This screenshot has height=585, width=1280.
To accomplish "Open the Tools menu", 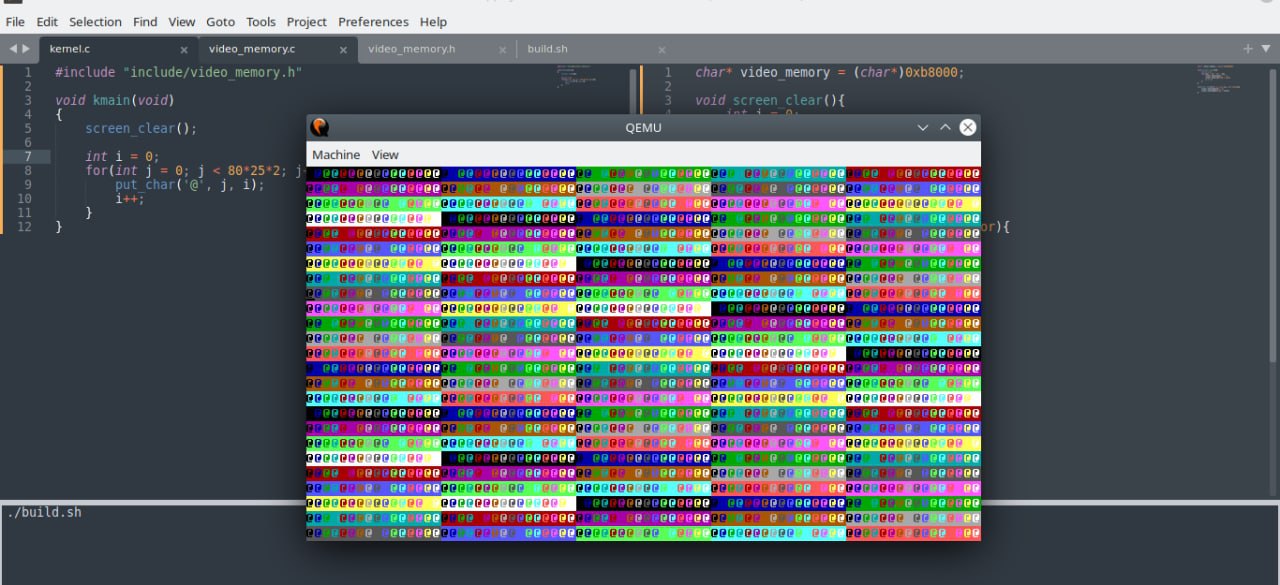I will click(x=261, y=21).
